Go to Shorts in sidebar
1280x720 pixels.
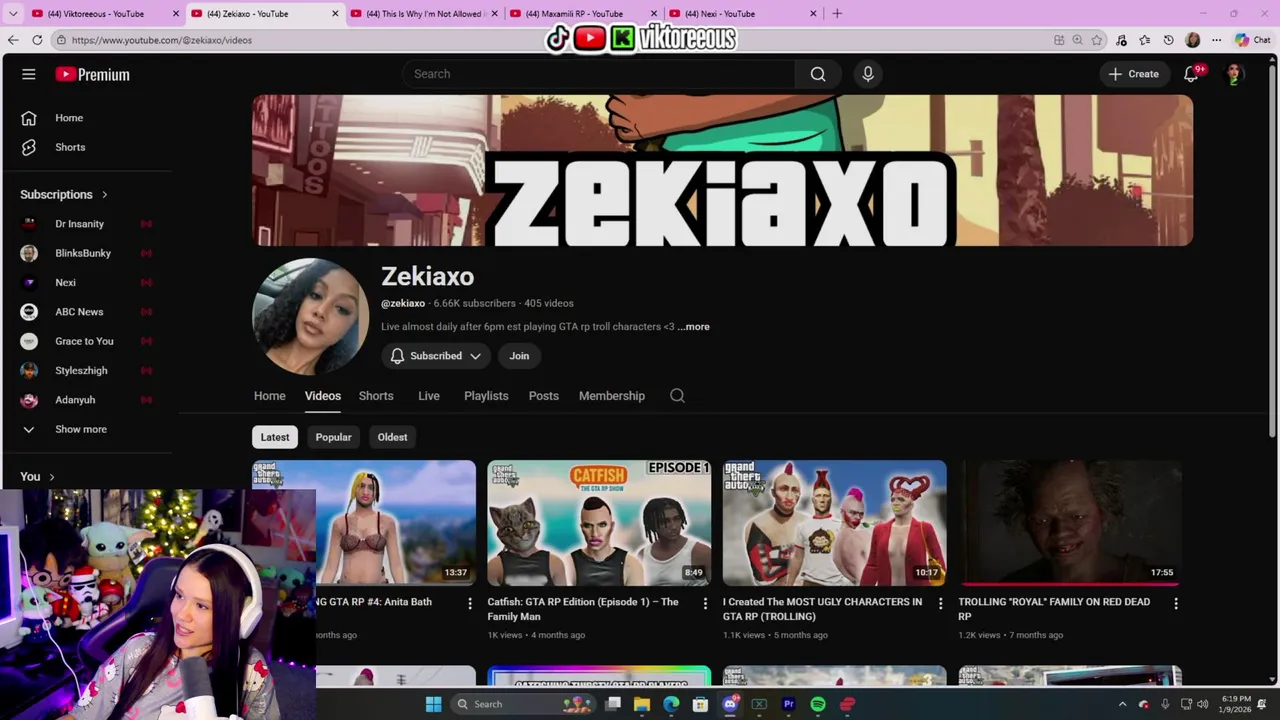tap(68, 147)
